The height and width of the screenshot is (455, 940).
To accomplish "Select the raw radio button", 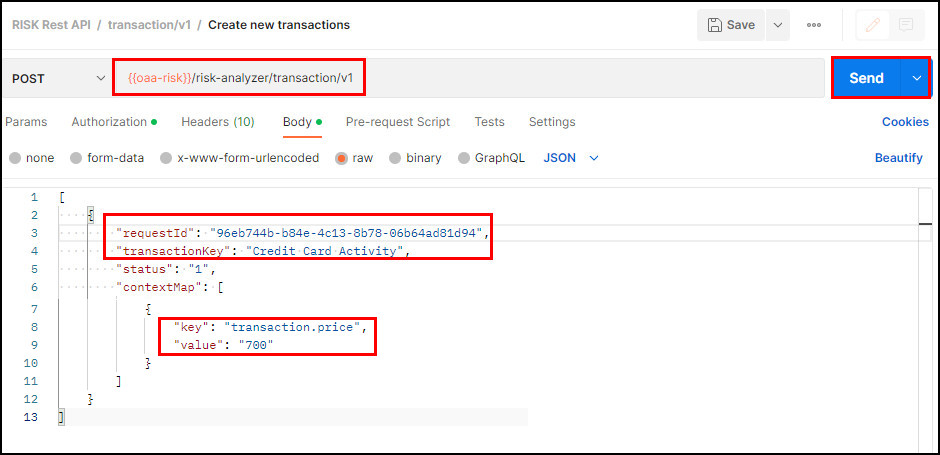I will pos(341,158).
